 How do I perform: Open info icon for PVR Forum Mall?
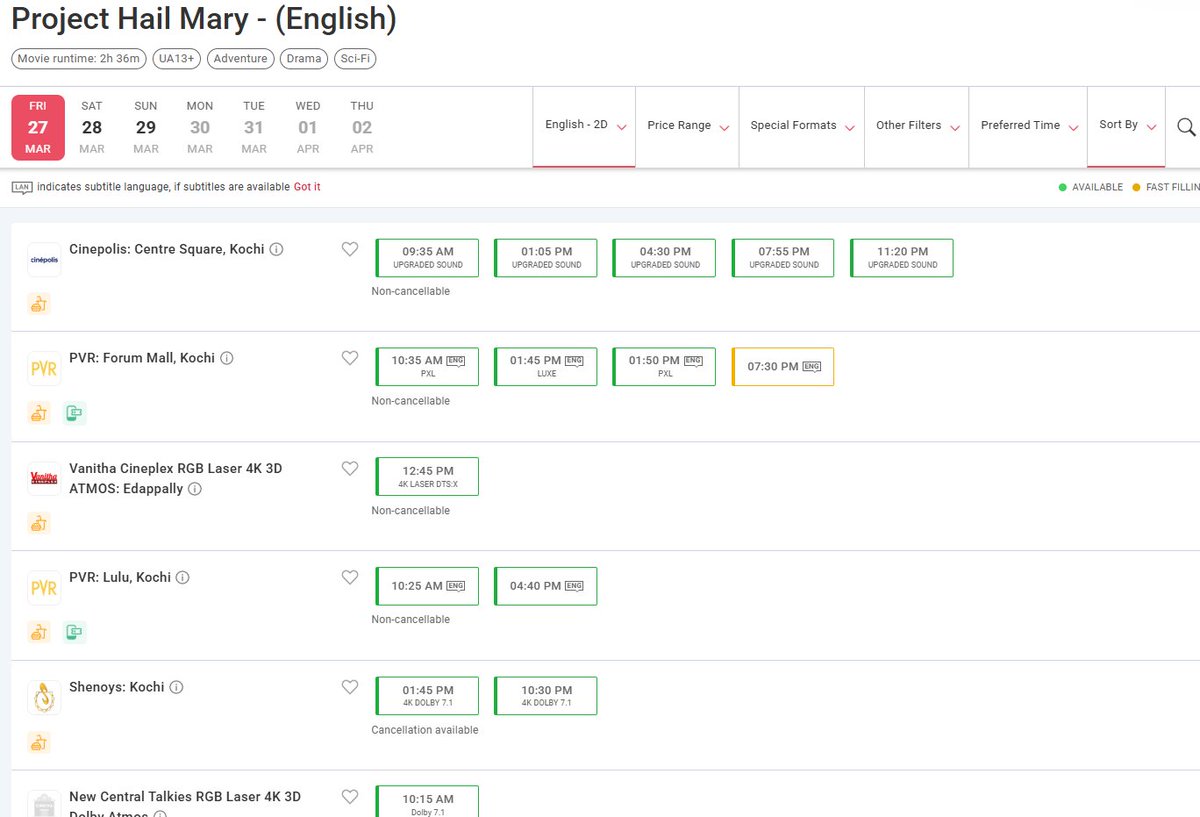(227, 358)
